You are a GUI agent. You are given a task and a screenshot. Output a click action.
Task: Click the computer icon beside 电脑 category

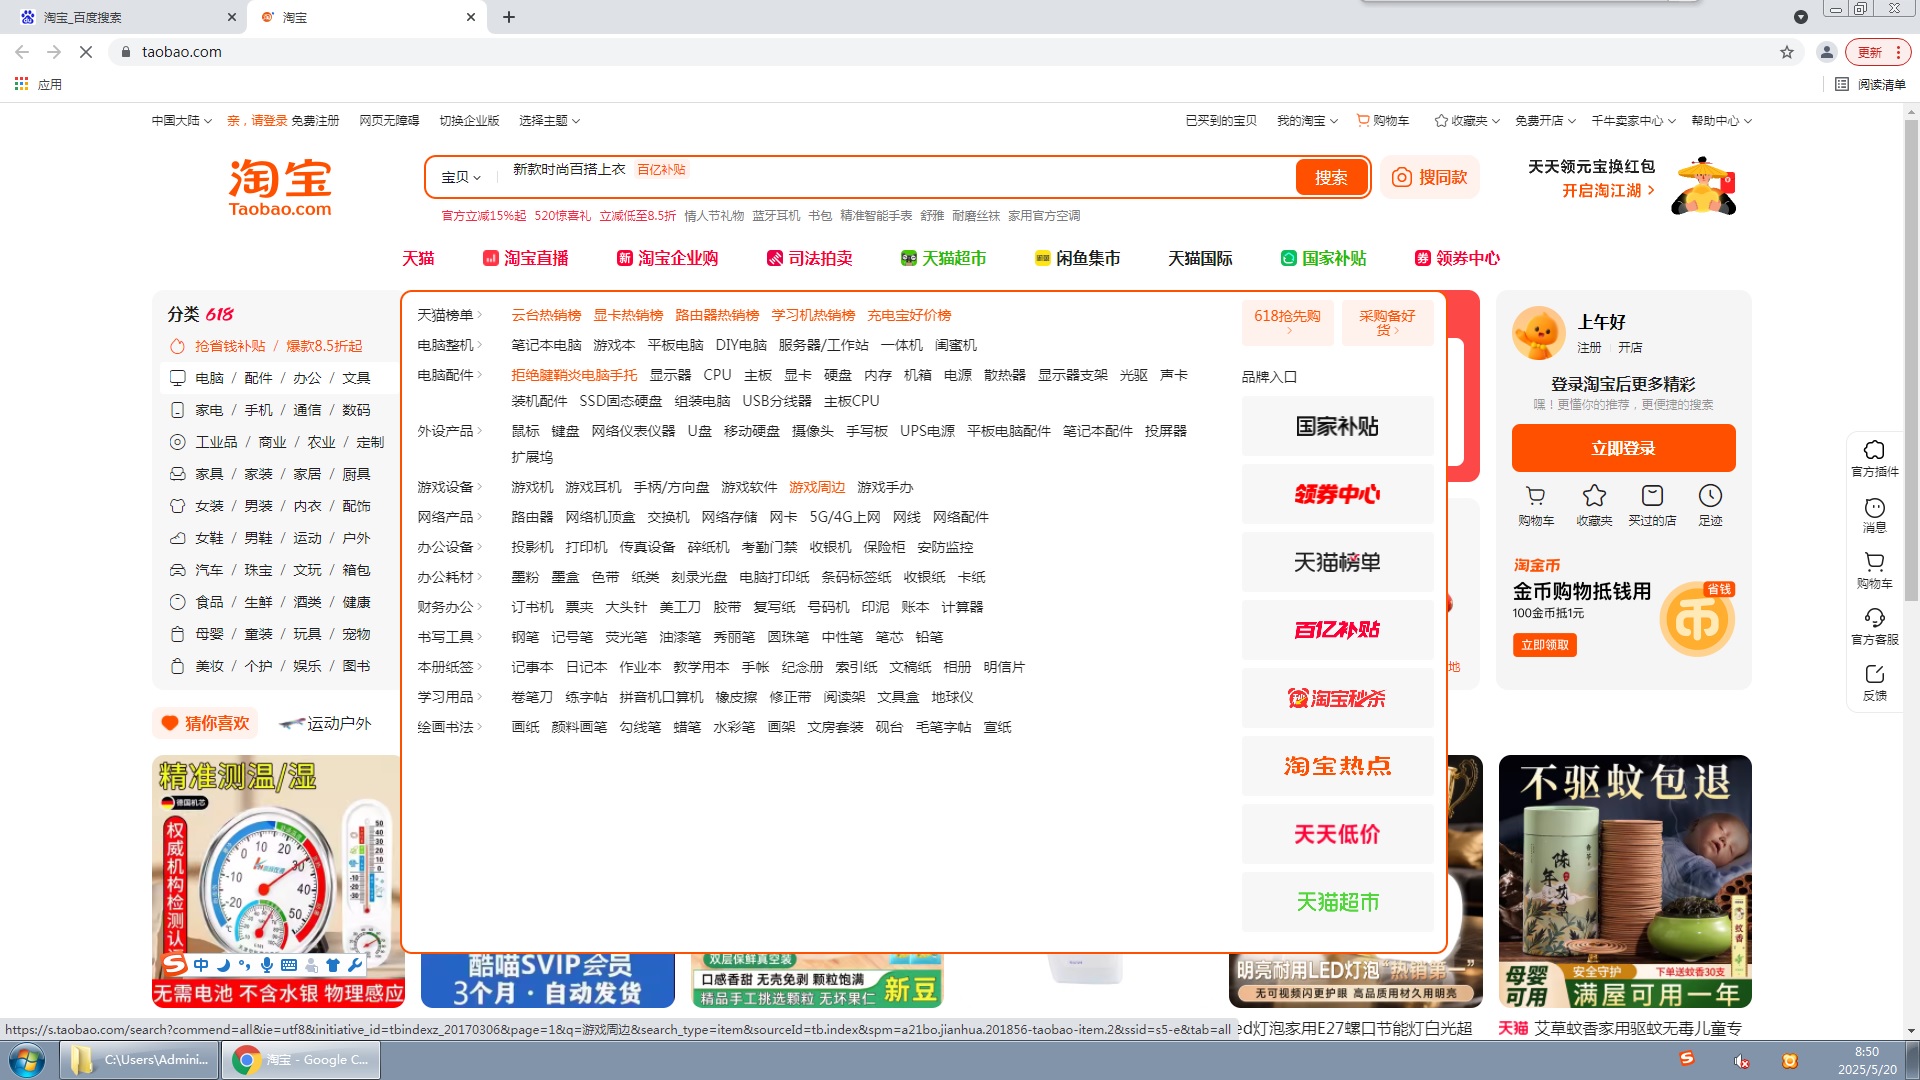pos(177,378)
